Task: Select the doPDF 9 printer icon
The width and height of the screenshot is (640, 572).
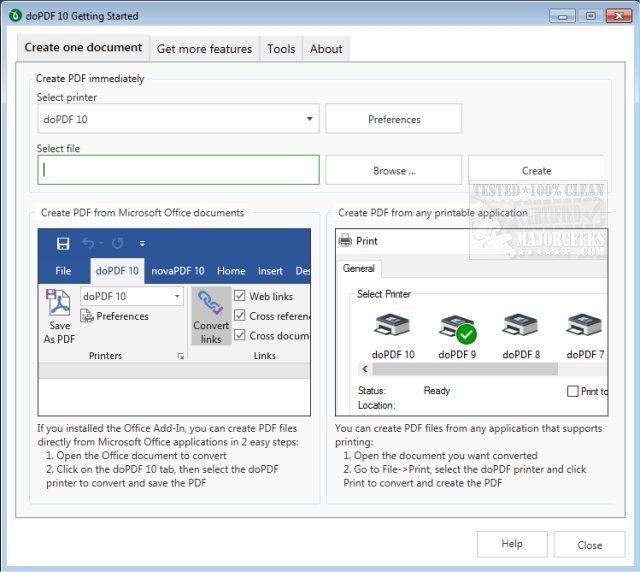Action: click(x=458, y=327)
